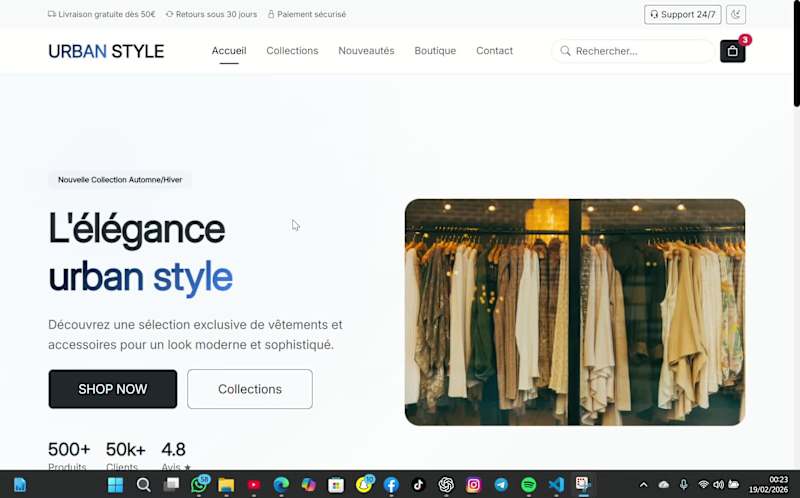The height and width of the screenshot is (498, 800).
Task: Open the Contact nav item
Action: pyautogui.click(x=494, y=51)
